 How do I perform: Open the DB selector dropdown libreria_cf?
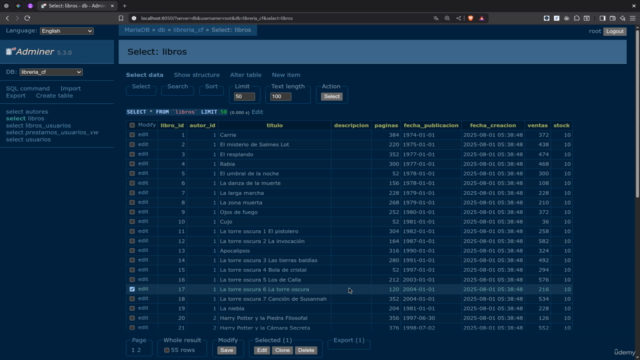point(51,72)
